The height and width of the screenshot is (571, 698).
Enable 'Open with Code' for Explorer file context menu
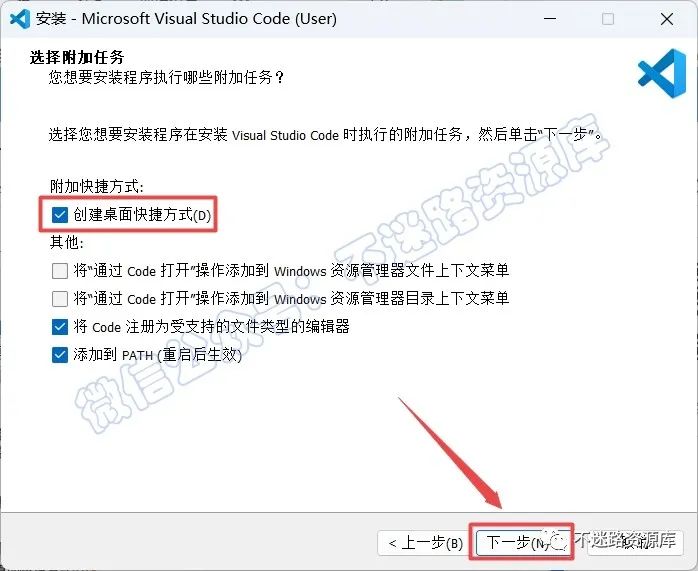pos(60,271)
